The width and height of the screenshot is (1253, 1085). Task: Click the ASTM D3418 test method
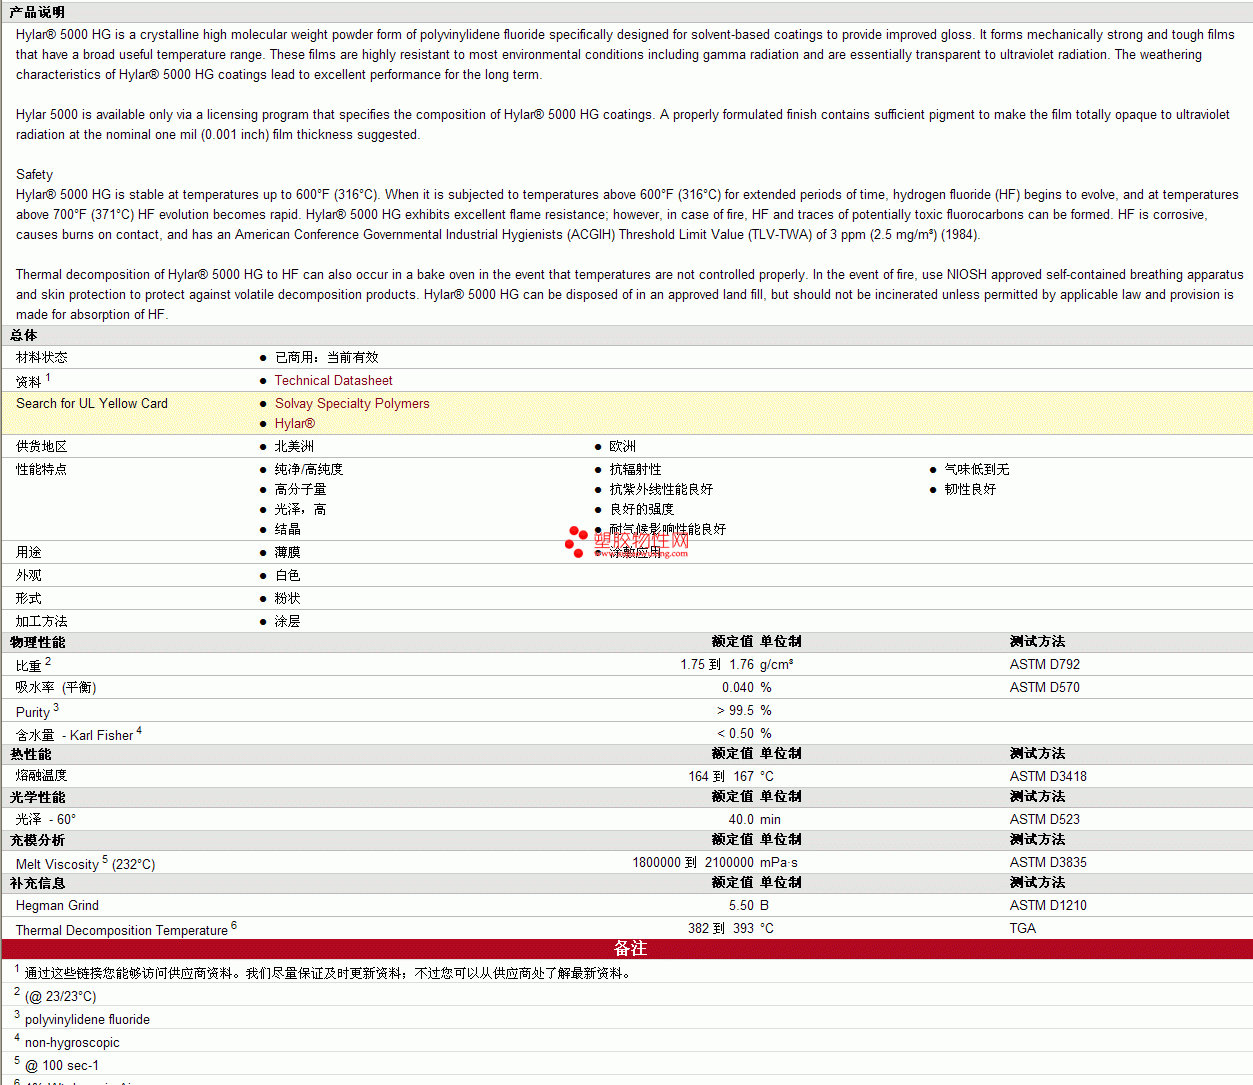pyautogui.click(x=1048, y=776)
